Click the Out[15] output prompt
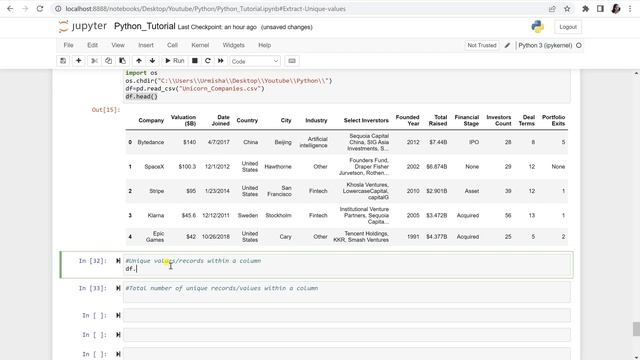The width and height of the screenshot is (640, 360). pos(106,110)
